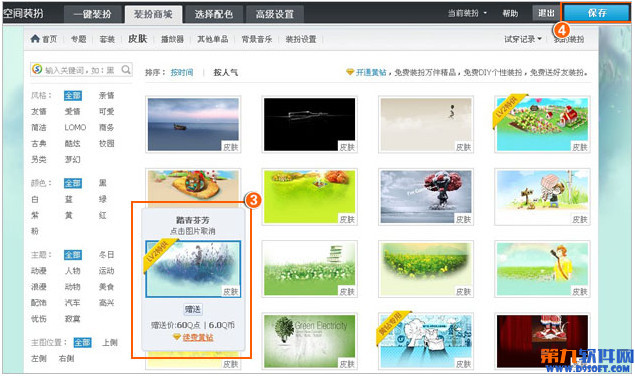Click the blue 保存 button
Viewport: 635px width, 376px height.
coord(597,13)
